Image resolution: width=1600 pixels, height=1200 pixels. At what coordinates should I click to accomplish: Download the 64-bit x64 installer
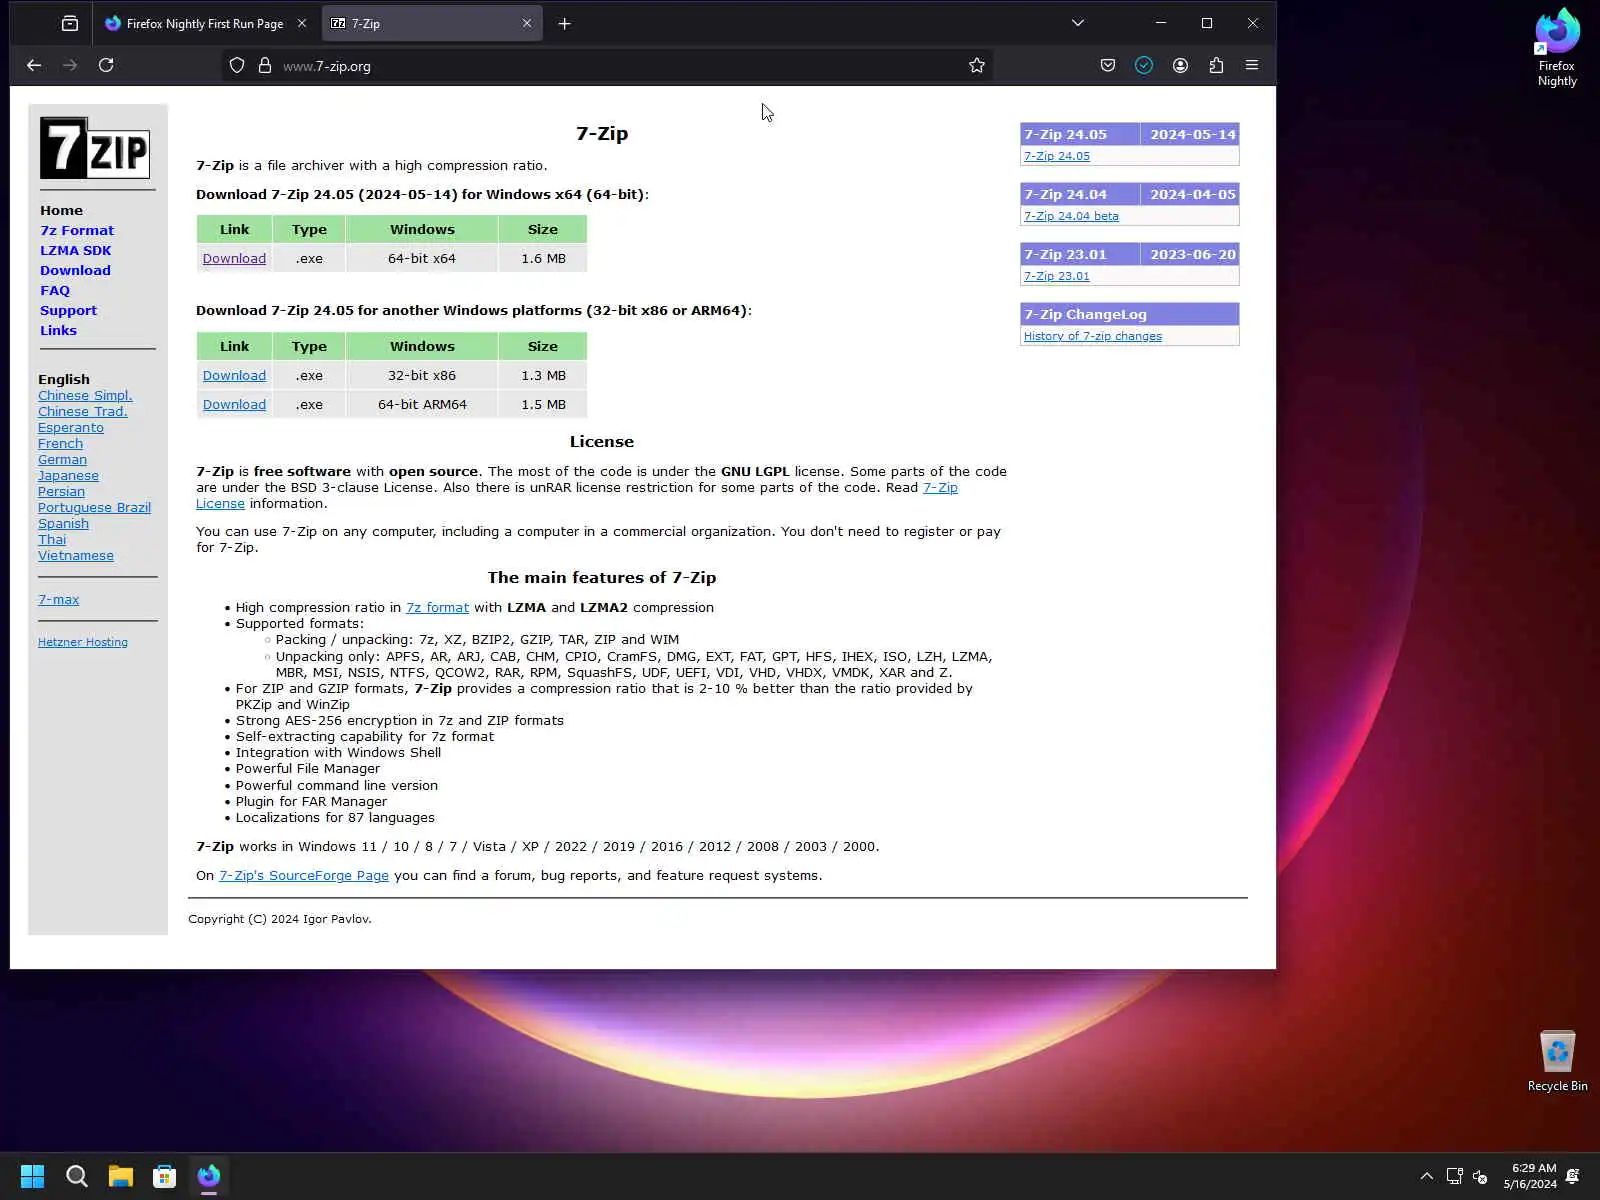[x=234, y=258]
